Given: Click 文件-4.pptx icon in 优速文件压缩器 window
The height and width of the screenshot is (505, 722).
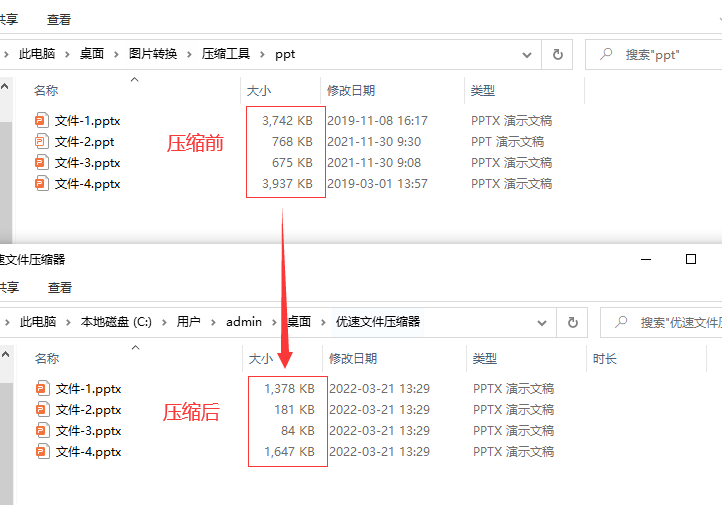Looking at the screenshot, I should coord(42,452).
